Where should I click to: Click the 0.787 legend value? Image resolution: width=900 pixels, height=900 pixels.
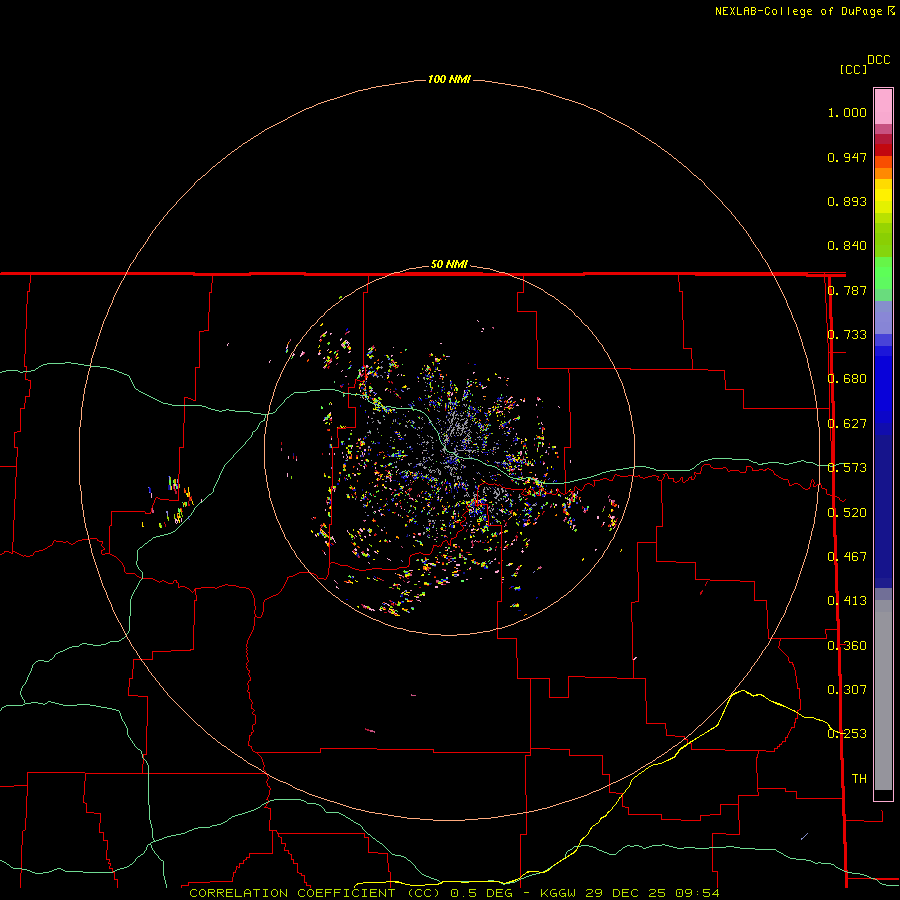pyautogui.click(x=847, y=290)
